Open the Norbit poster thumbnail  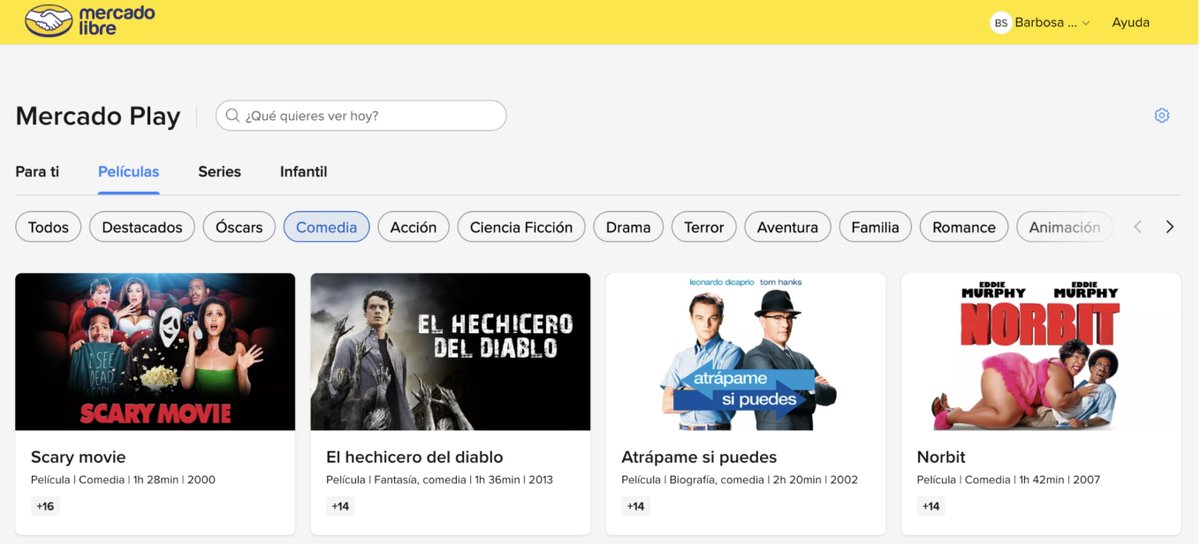click(x=1041, y=352)
